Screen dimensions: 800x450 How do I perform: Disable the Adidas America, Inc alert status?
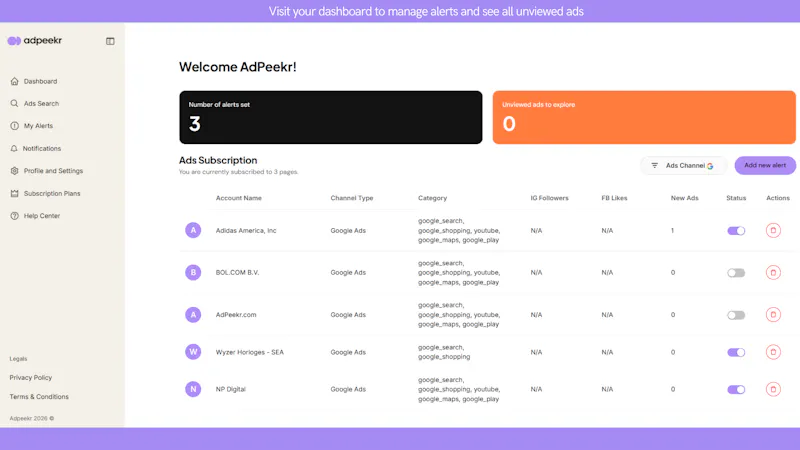point(736,231)
